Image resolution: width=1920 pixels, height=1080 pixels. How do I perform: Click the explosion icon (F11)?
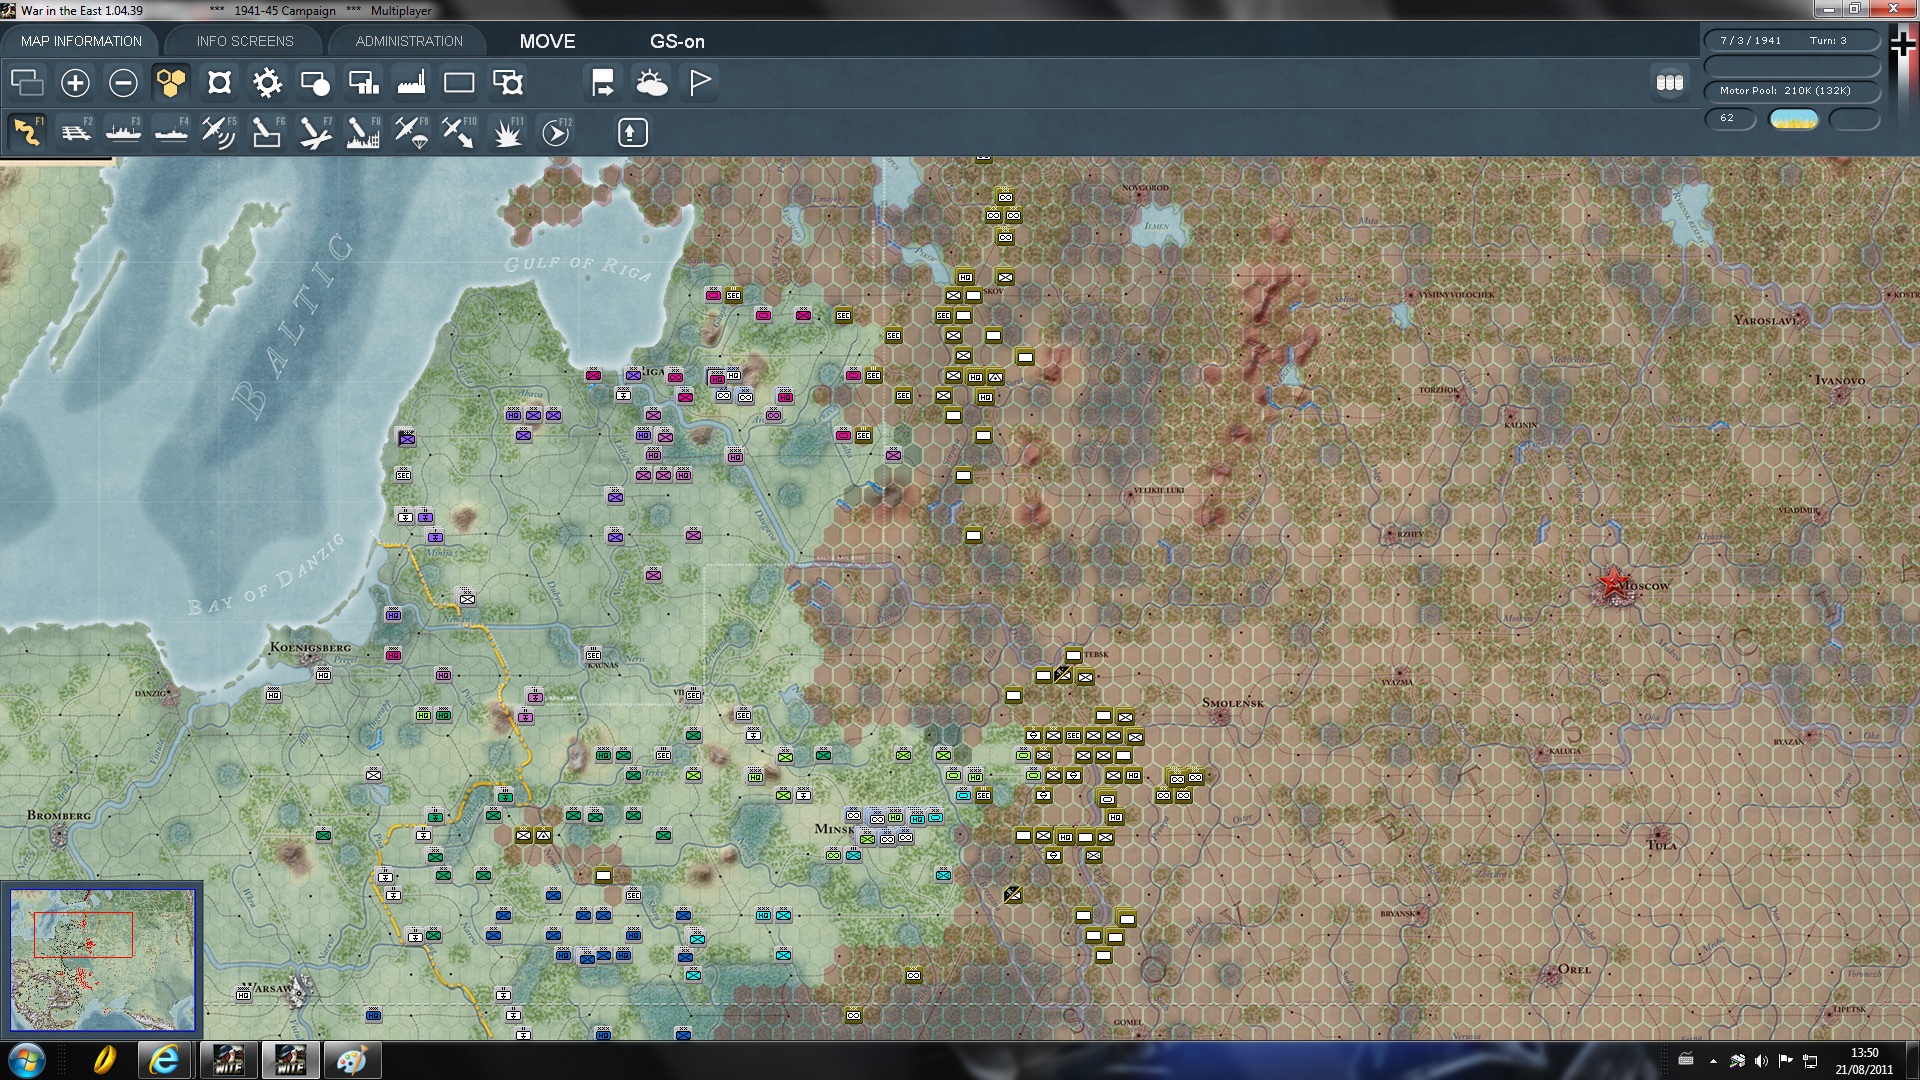point(509,132)
